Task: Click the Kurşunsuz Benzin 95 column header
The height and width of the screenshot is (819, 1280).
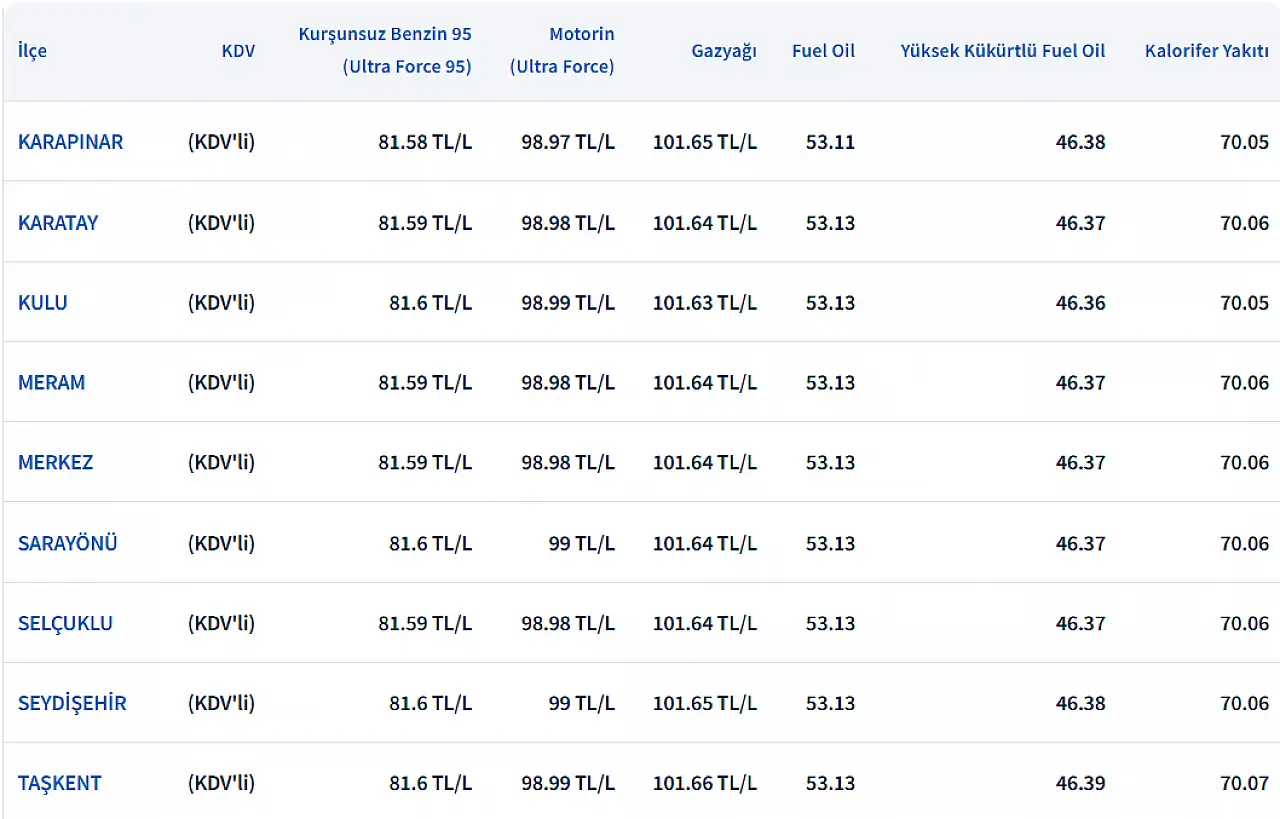Action: pyautogui.click(x=385, y=50)
